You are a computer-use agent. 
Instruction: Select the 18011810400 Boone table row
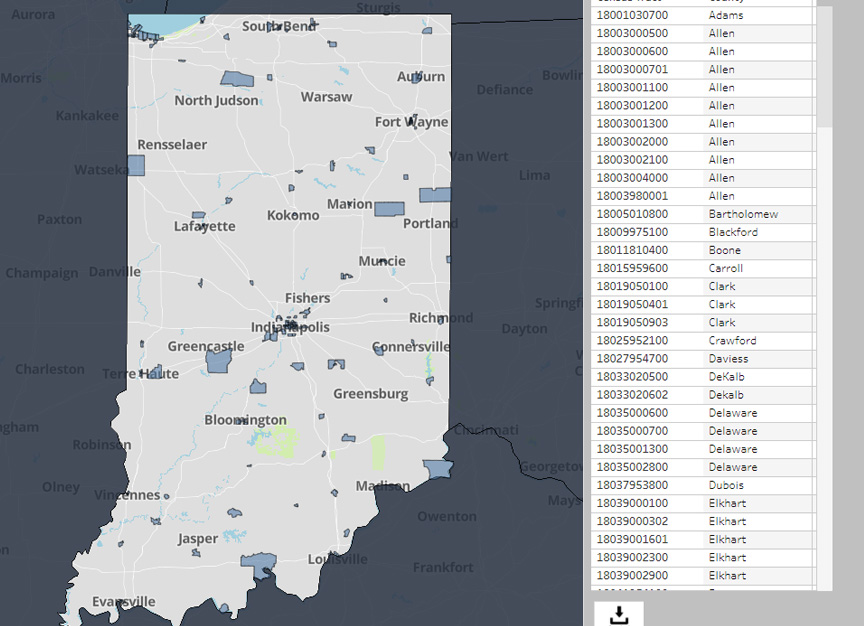click(x=703, y=251)
